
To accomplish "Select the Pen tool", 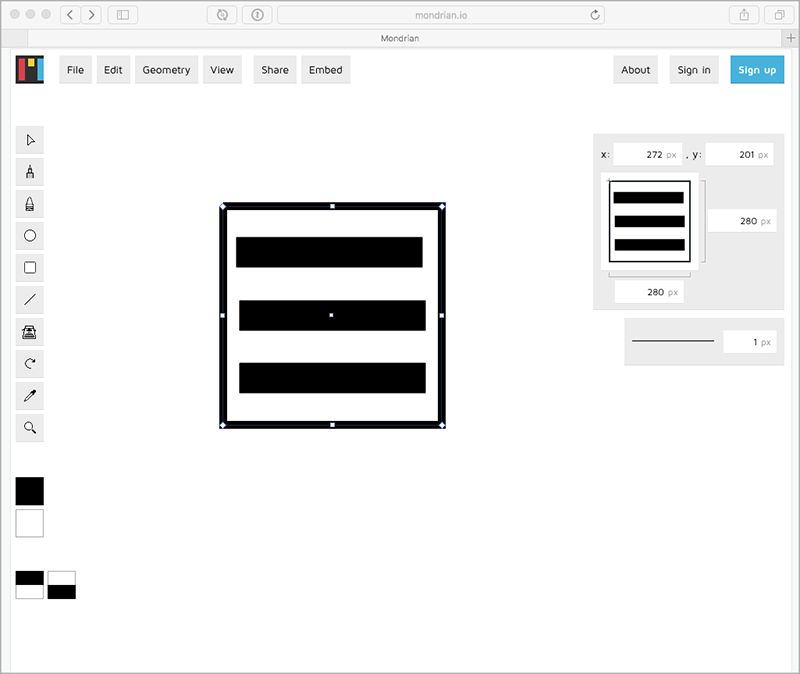I will click(30, 172).
